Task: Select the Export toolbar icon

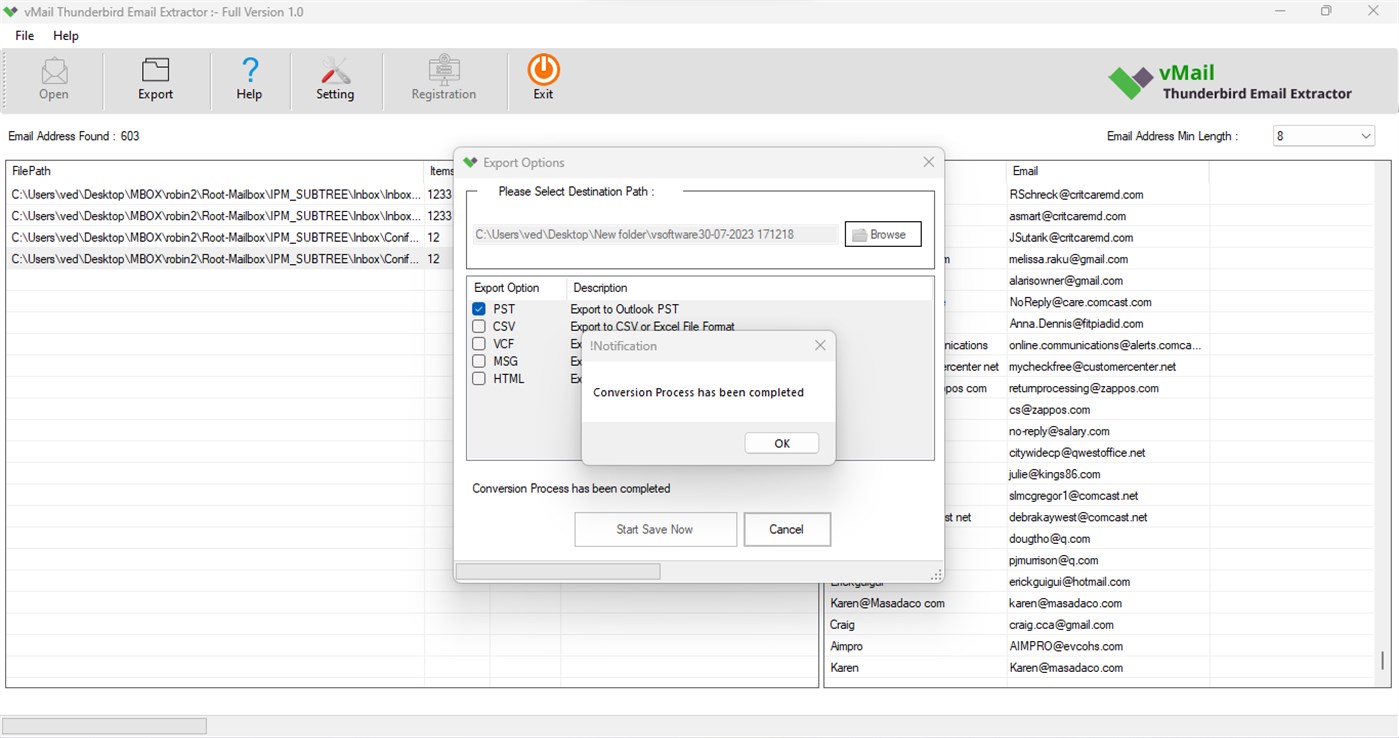Action: pyautogui.click(x=155, y=78)
